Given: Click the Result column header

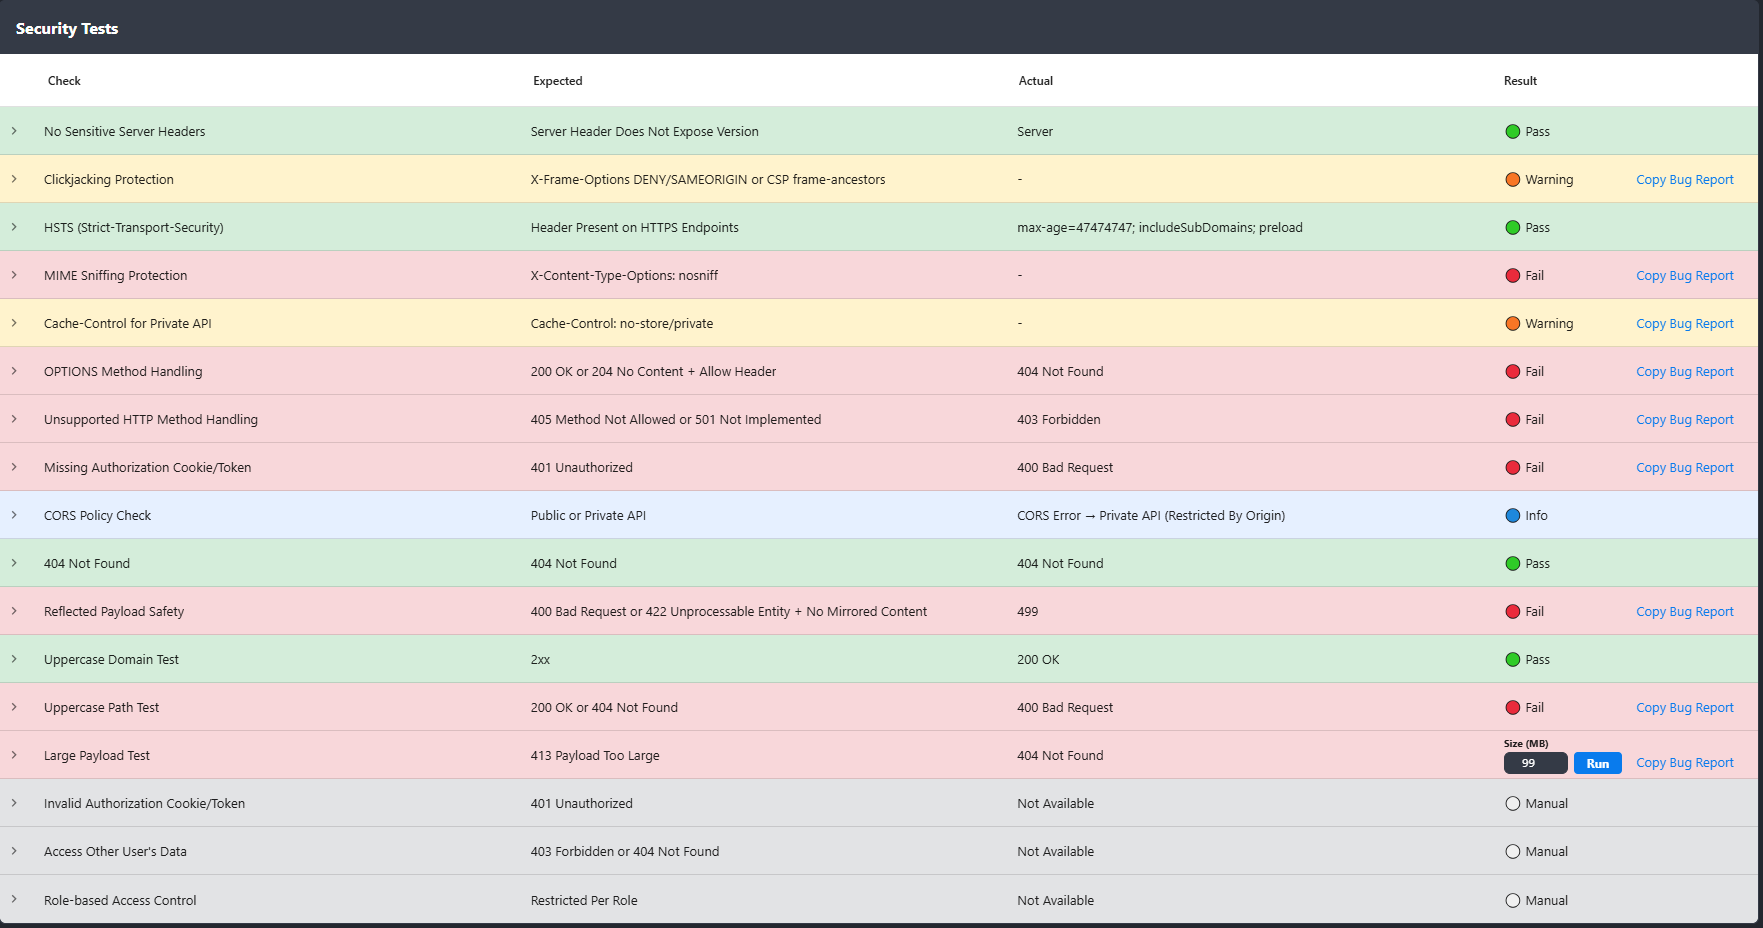Looking at the screenshot, I should point(1520,81).
